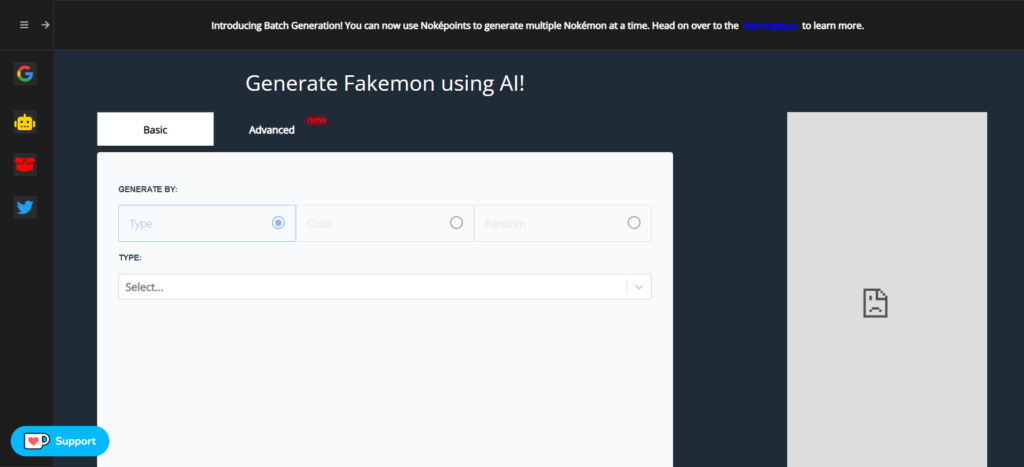1024x467 pixels.
Task: Click the Google icon in sidebar
Action: (25, 73)
